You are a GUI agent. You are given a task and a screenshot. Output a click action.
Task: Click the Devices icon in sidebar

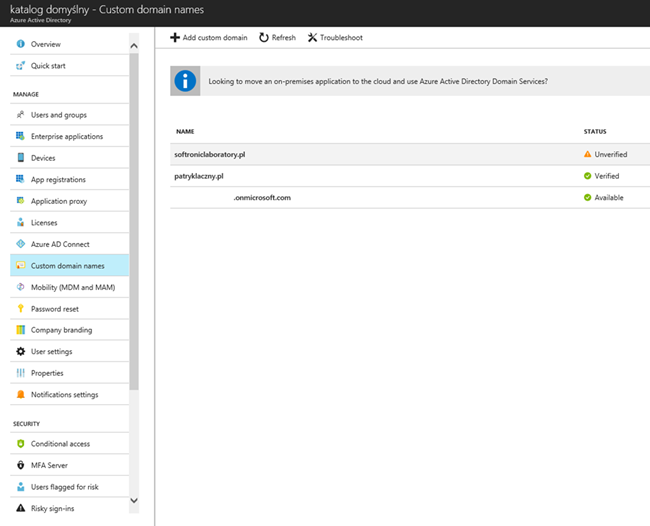[x=20, y=158]
